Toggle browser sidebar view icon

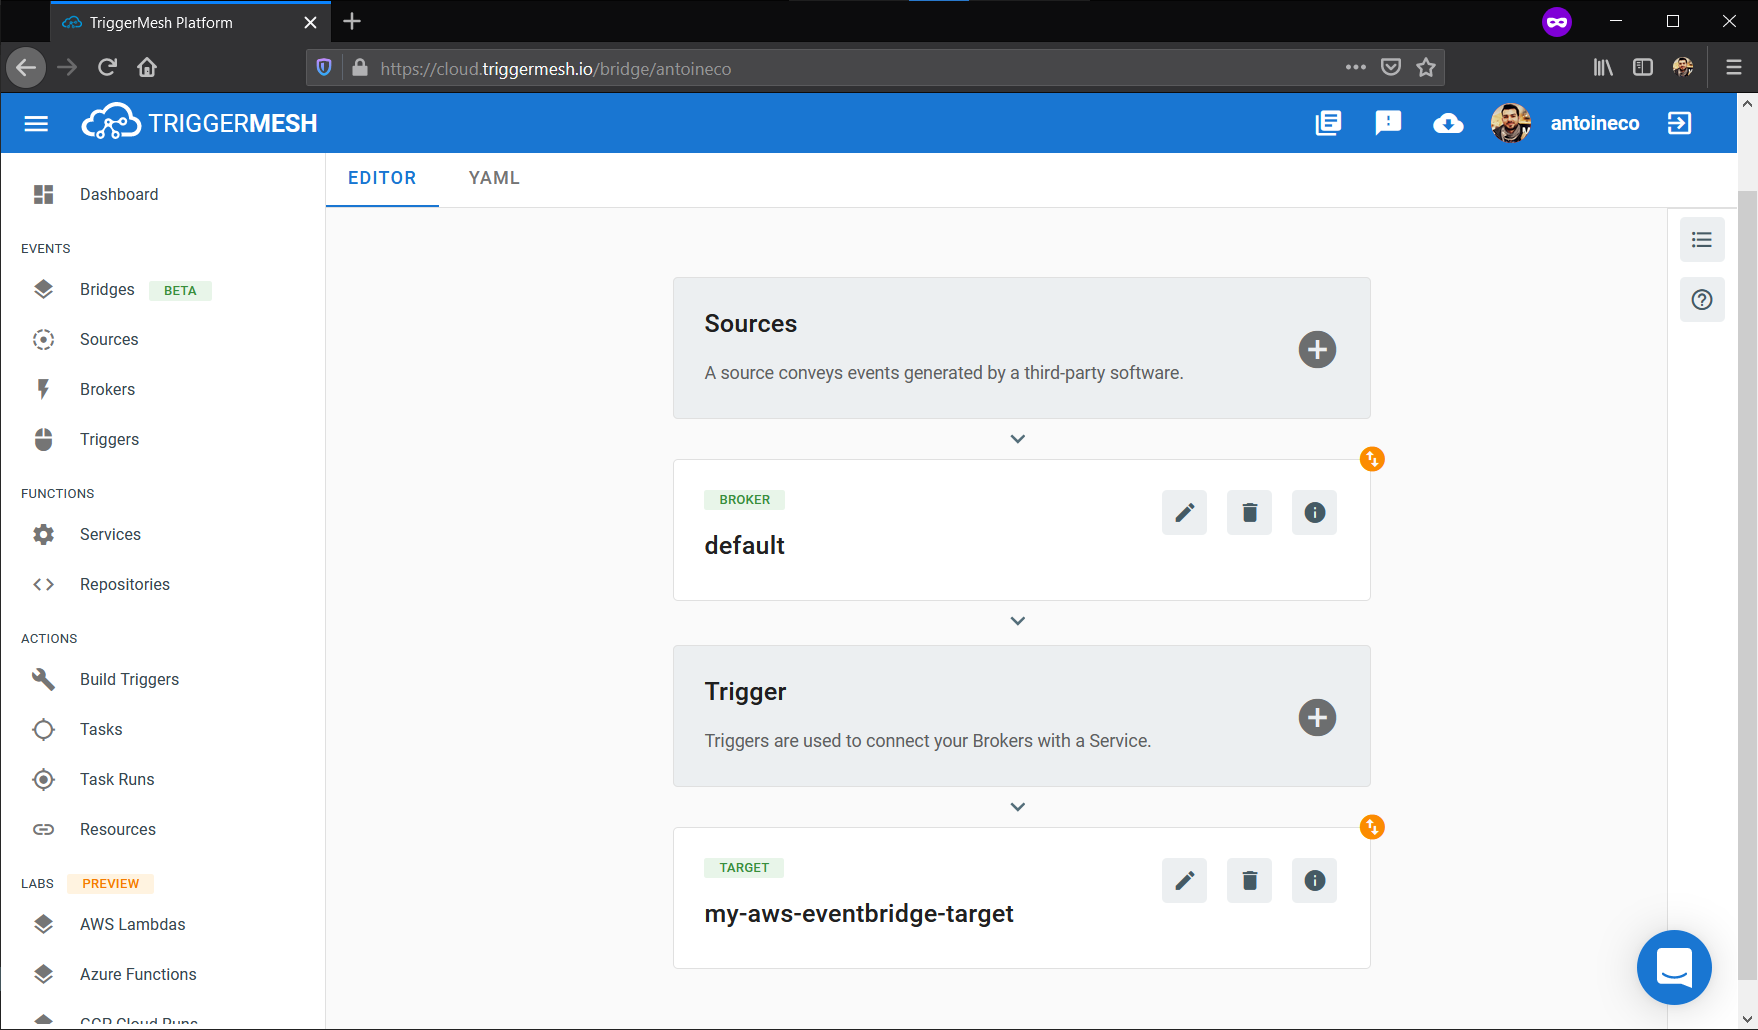(x=1643, y=67)
